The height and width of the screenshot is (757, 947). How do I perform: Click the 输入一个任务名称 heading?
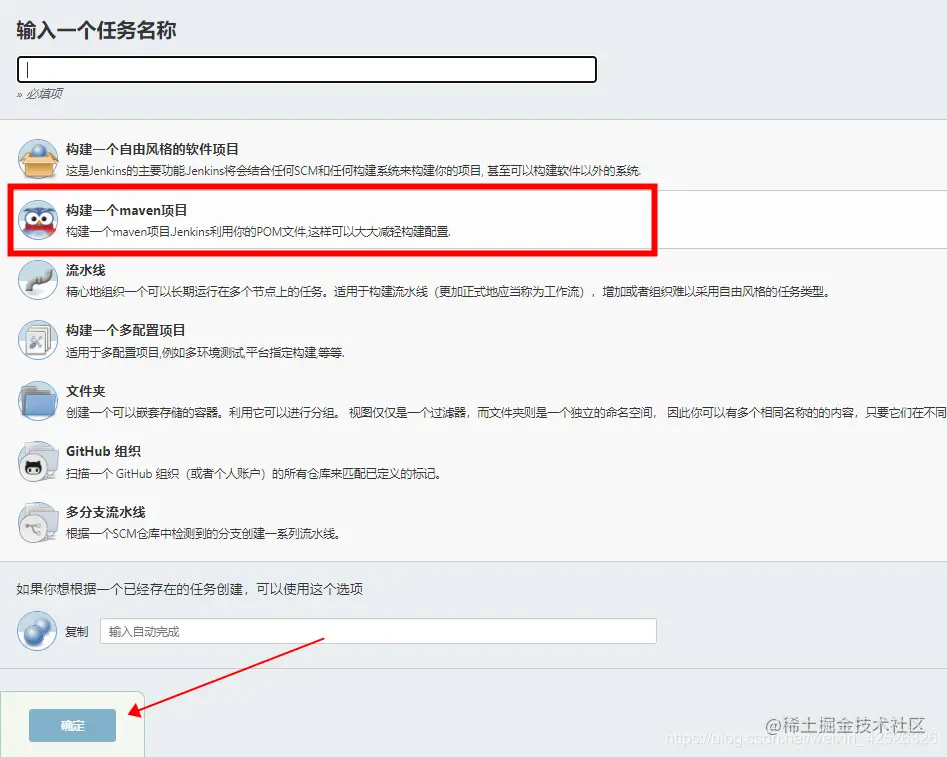[96, 30]
